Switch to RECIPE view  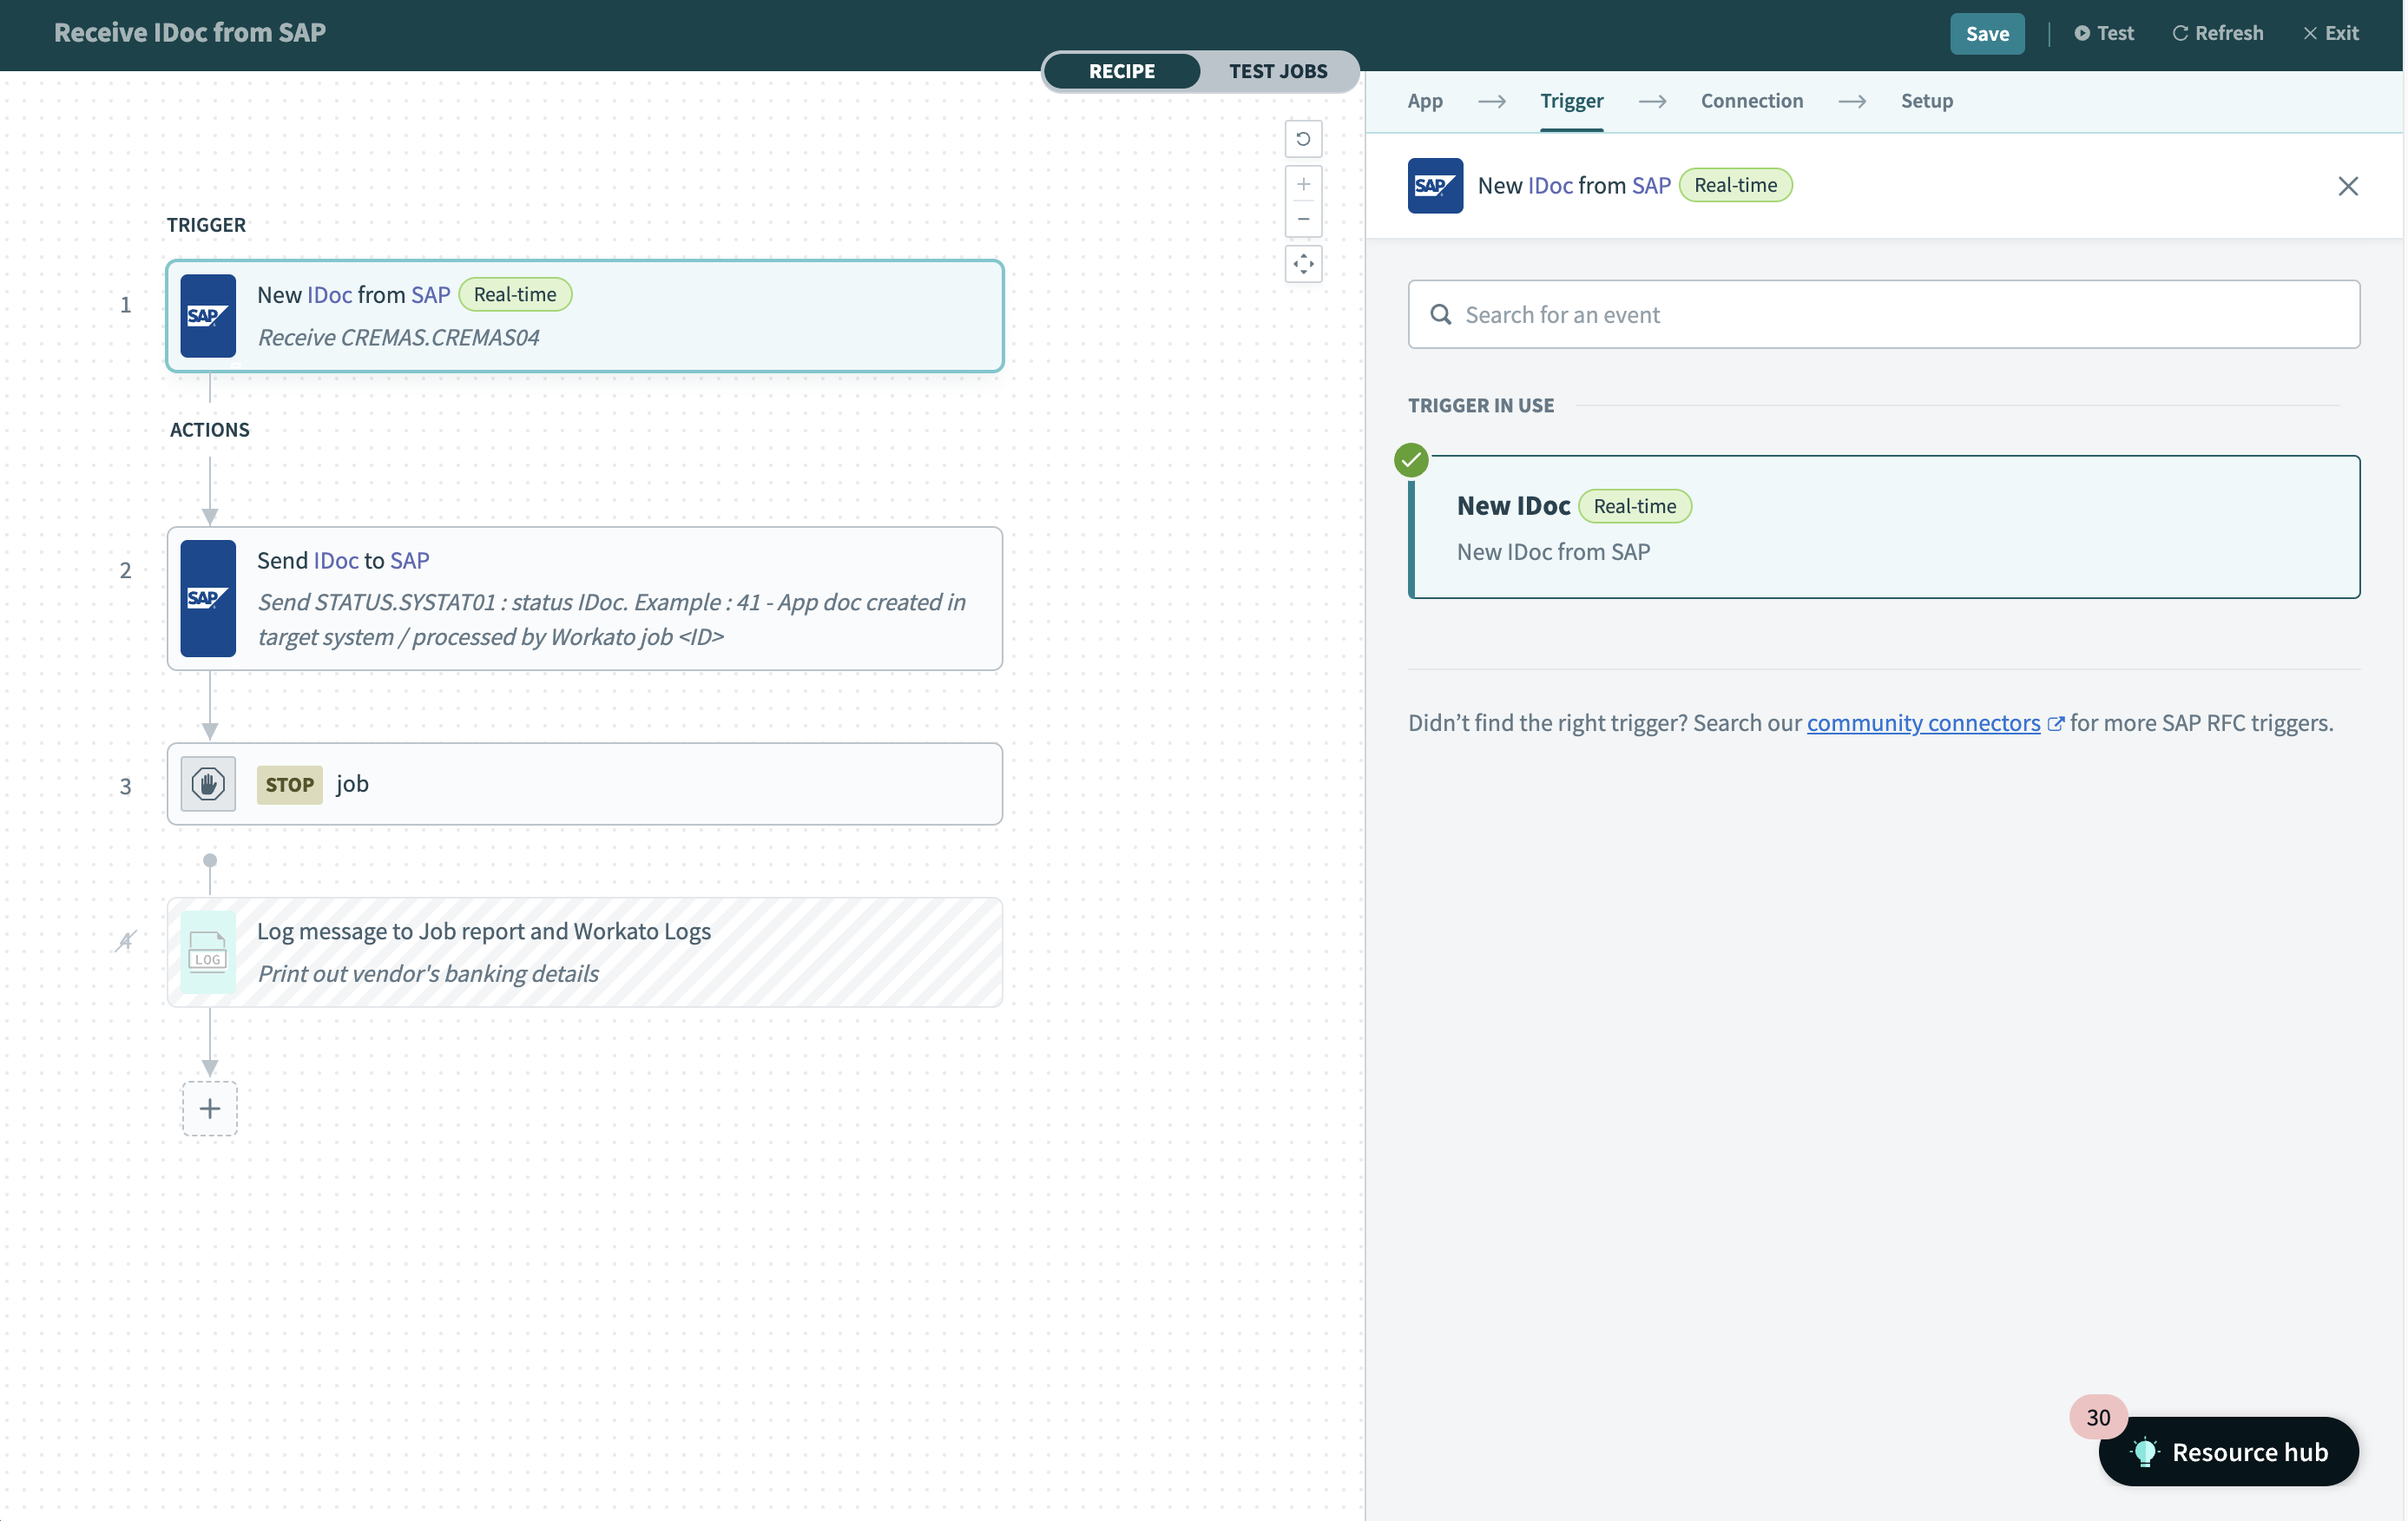[x=1121, y=71]
